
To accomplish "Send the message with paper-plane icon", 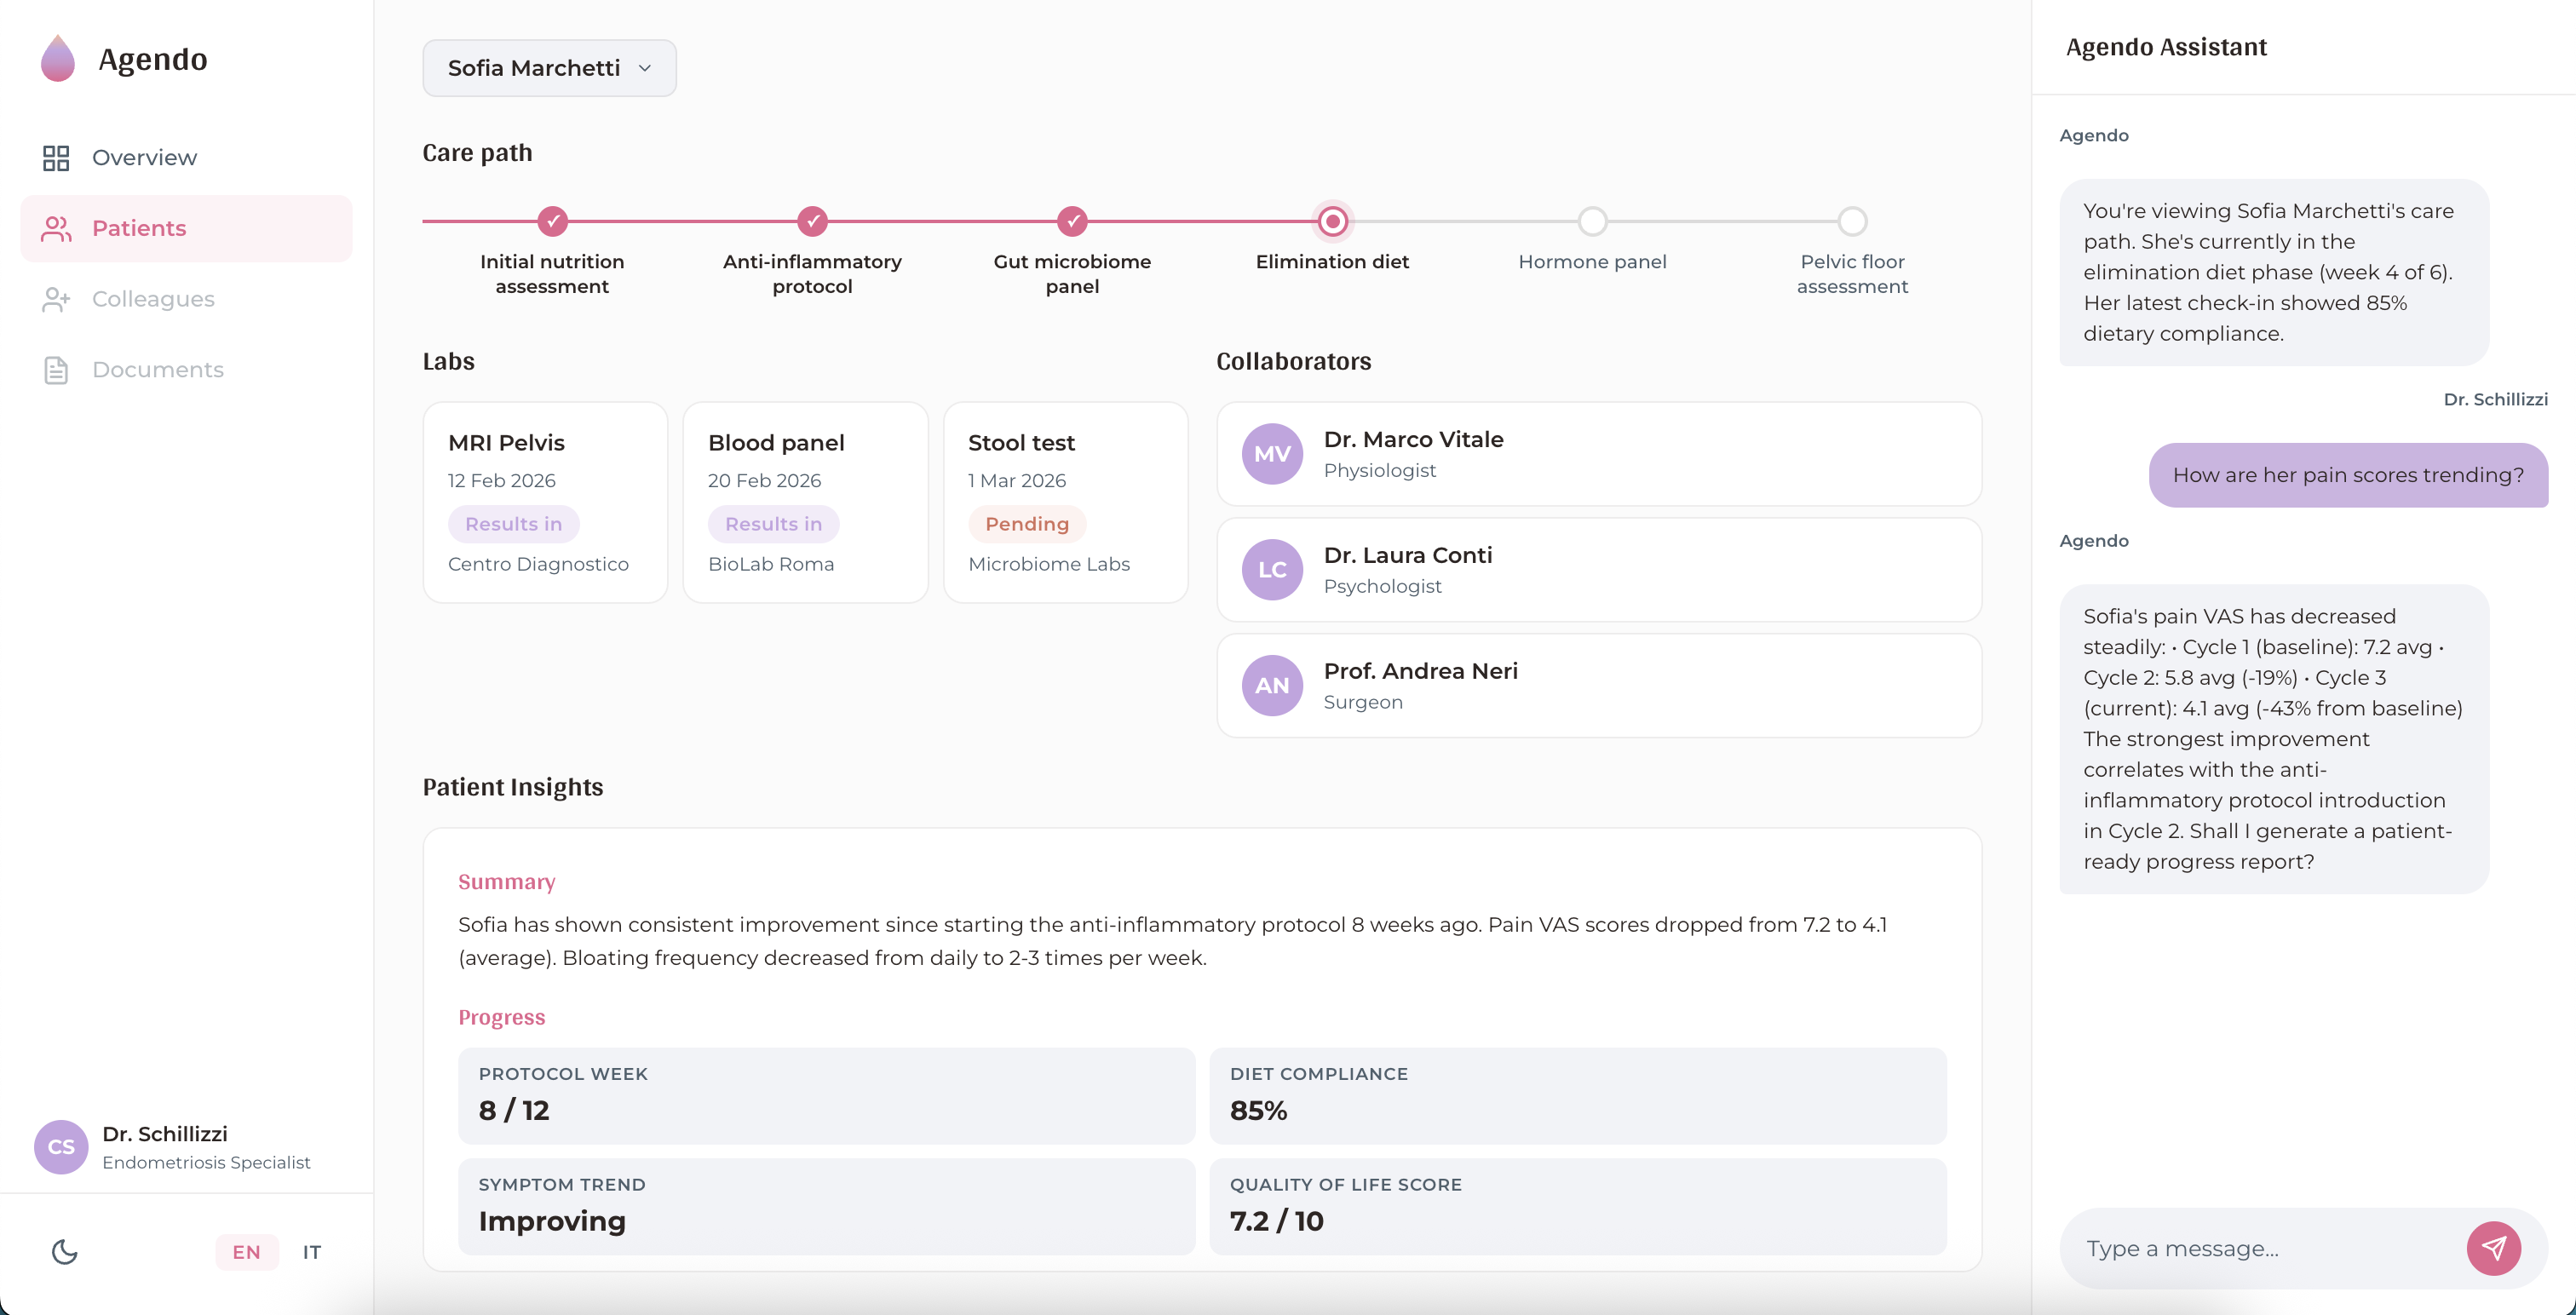I will 2493,1248.
